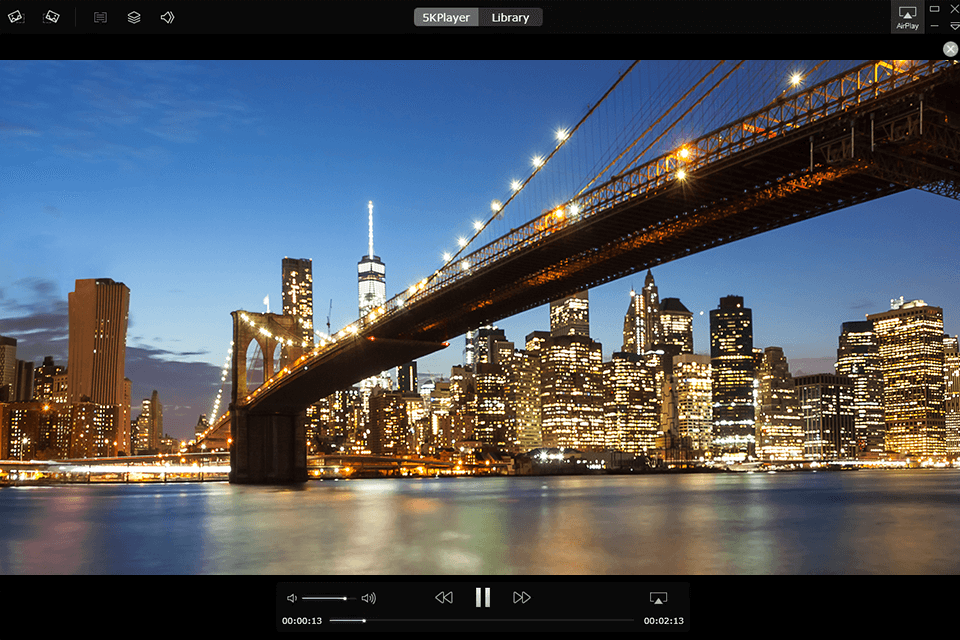Viewport: 960px width, 640px height.
Task: Rotate the video clockwise
Action: [x=51, y=17]
